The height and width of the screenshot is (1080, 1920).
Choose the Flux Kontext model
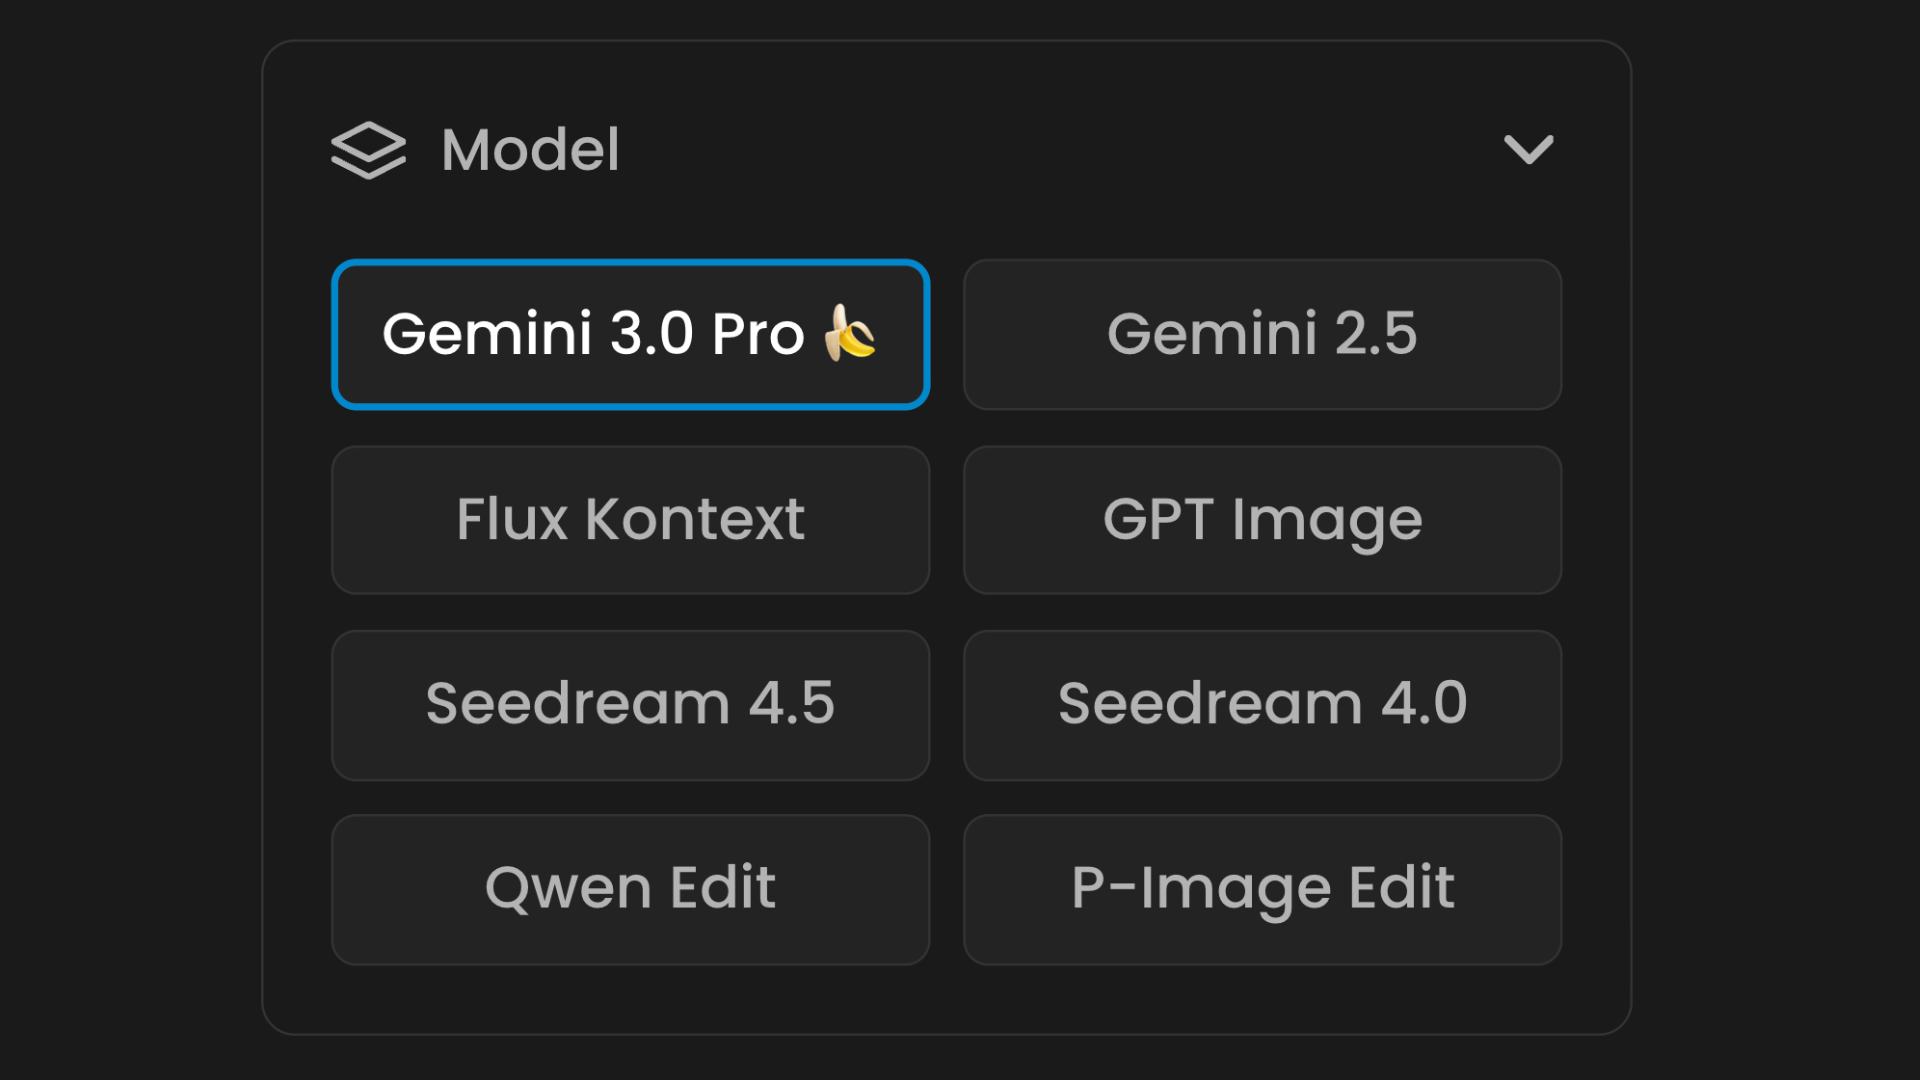tap(631, 520)
